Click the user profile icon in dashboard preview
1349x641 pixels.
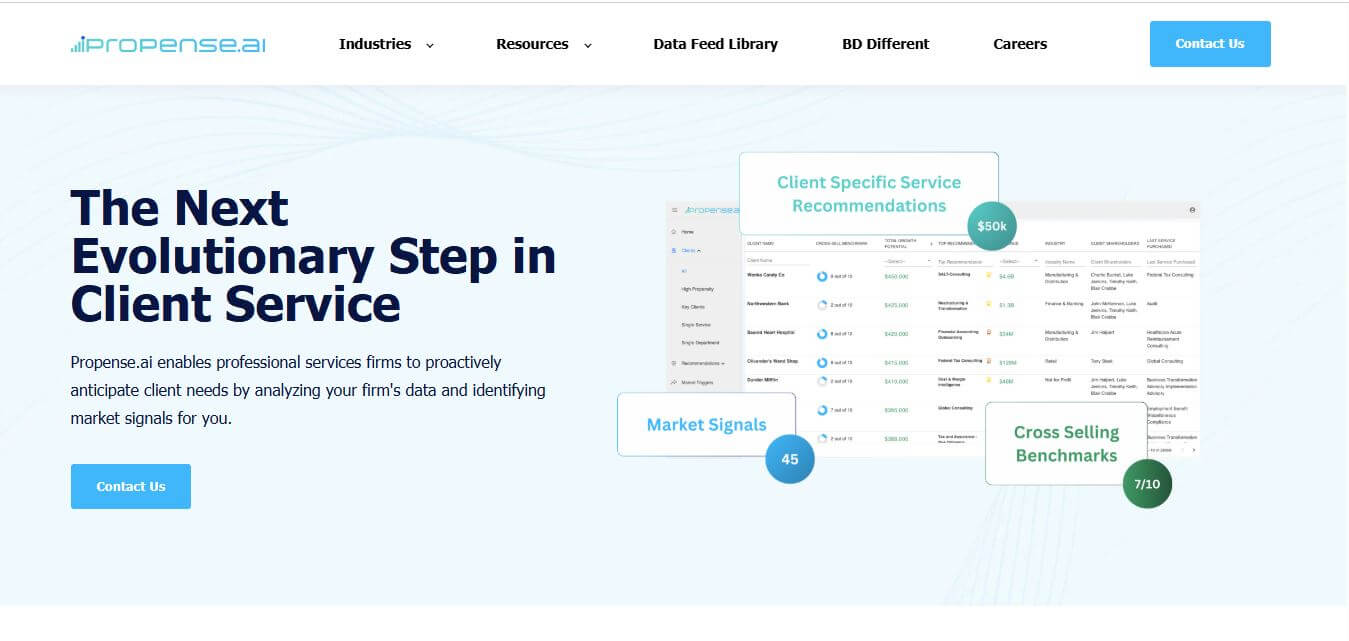coord(1192,210)
